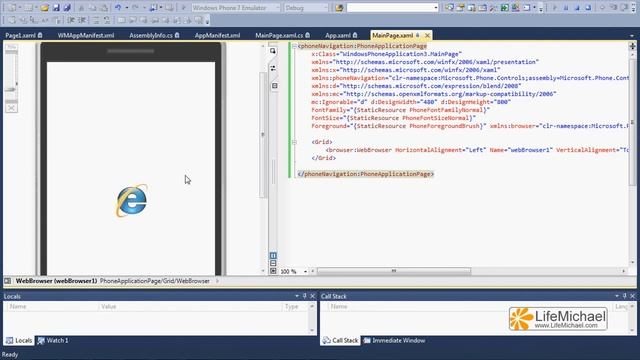The width and height of the screenshot is (640, 360).
Task: Select the Immediate Window tab
Action: click(x=394, y=340)
